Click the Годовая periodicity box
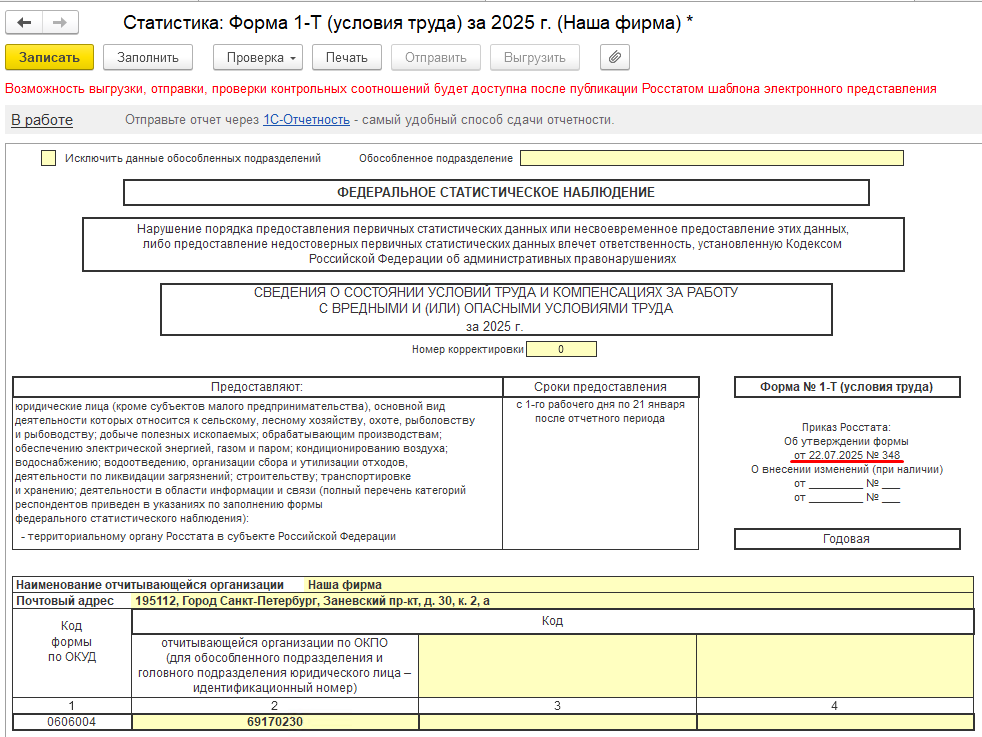The width and height of the screenshot is (982, 737). tap(846, 539)
